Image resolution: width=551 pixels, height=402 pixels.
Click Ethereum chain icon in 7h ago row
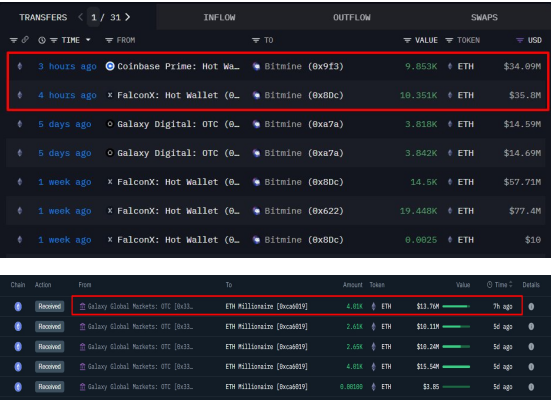[18, 306]
